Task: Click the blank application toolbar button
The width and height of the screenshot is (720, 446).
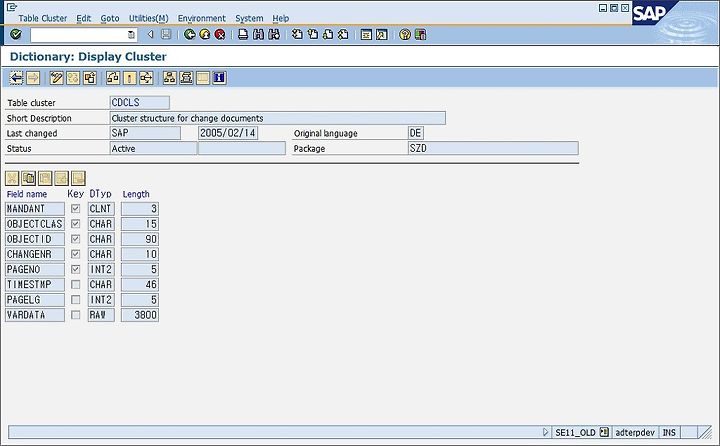Action: (x=202, y=78)
